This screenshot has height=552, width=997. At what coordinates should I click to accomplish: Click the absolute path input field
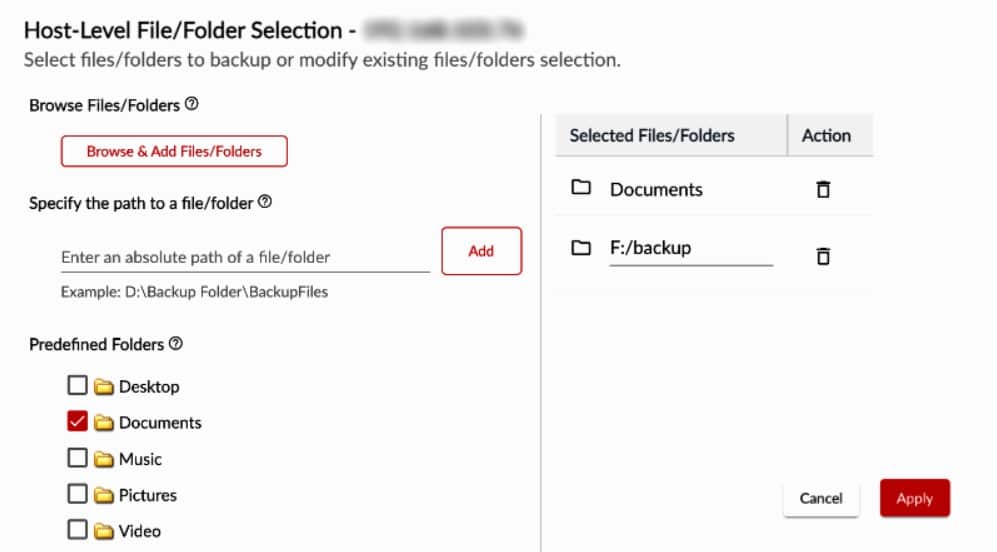pos(245,257)
